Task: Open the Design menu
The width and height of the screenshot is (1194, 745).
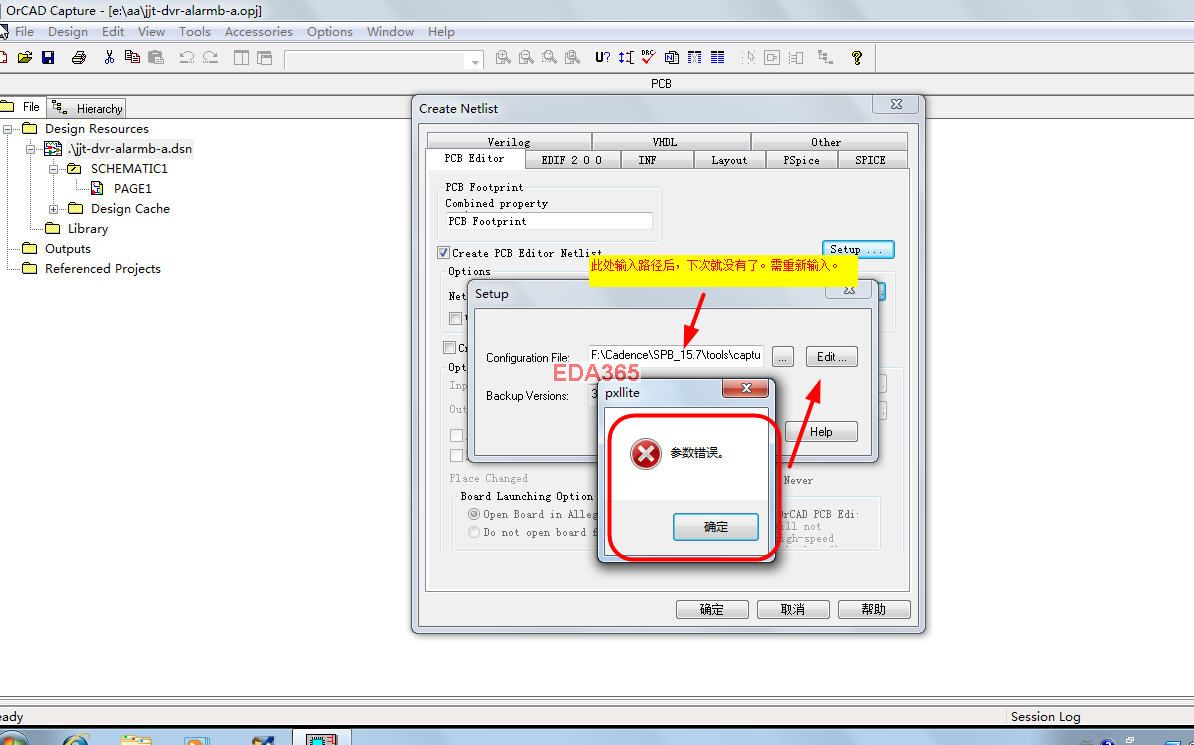Action: pyautogui.click(x=68, y=32)
